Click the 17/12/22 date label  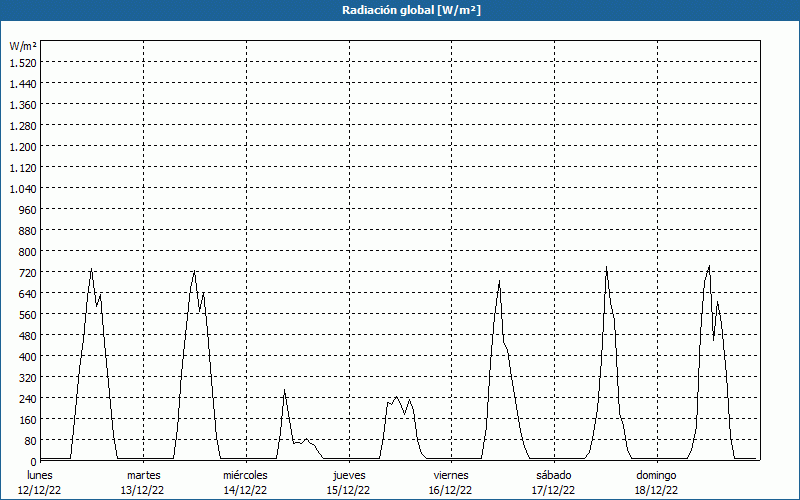click(x=554, y=490)
